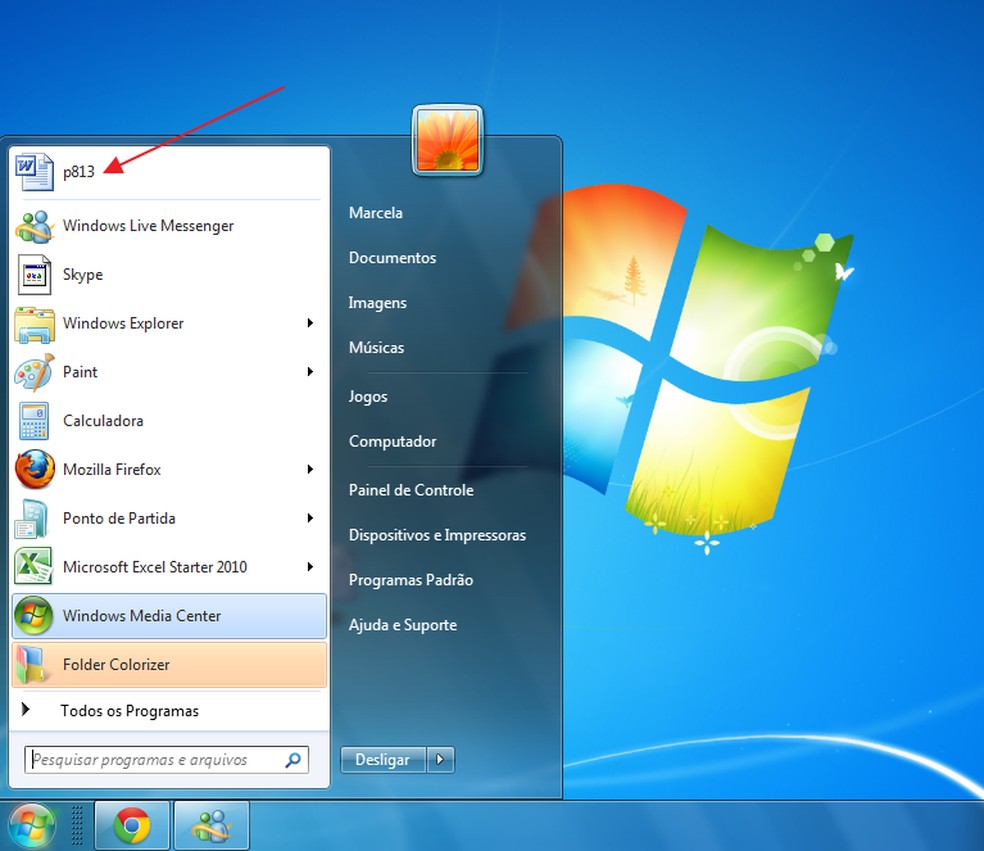Click the Pesquisar programas e arquivos field
The width and height of the screenshot is (984, 851).
[x=155, y=760]
